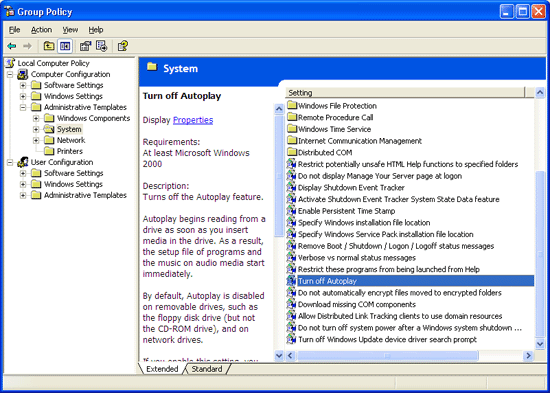The width and height of the screenshot is (550, 393).
Task: Click the Windows File Protection folder icon
Action: point(292,106)
